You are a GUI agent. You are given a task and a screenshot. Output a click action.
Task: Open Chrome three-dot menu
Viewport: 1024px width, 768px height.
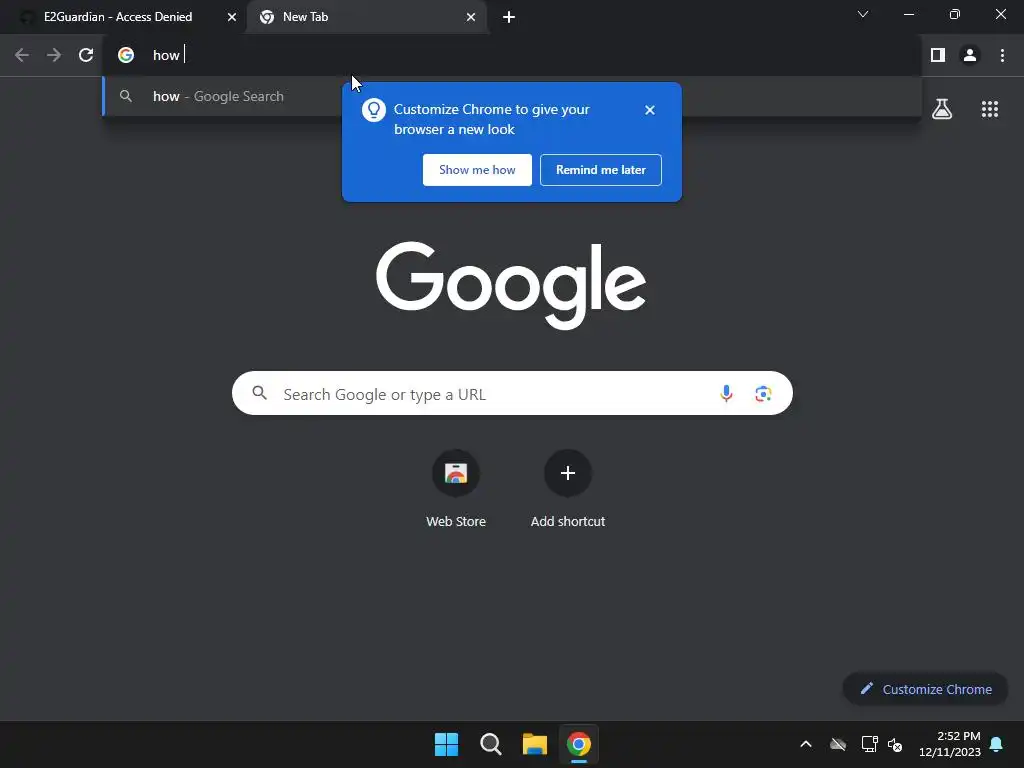pyautogui.click(x=1002, y=55)
